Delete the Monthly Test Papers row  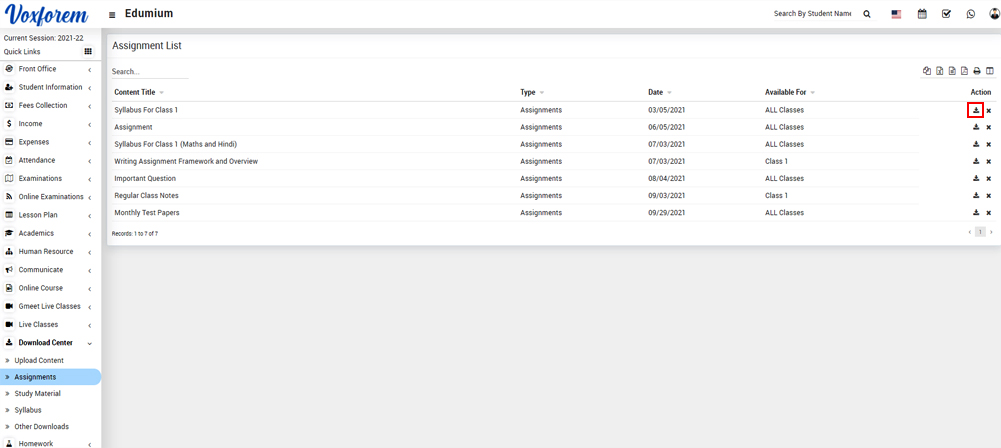click(989, 213)
